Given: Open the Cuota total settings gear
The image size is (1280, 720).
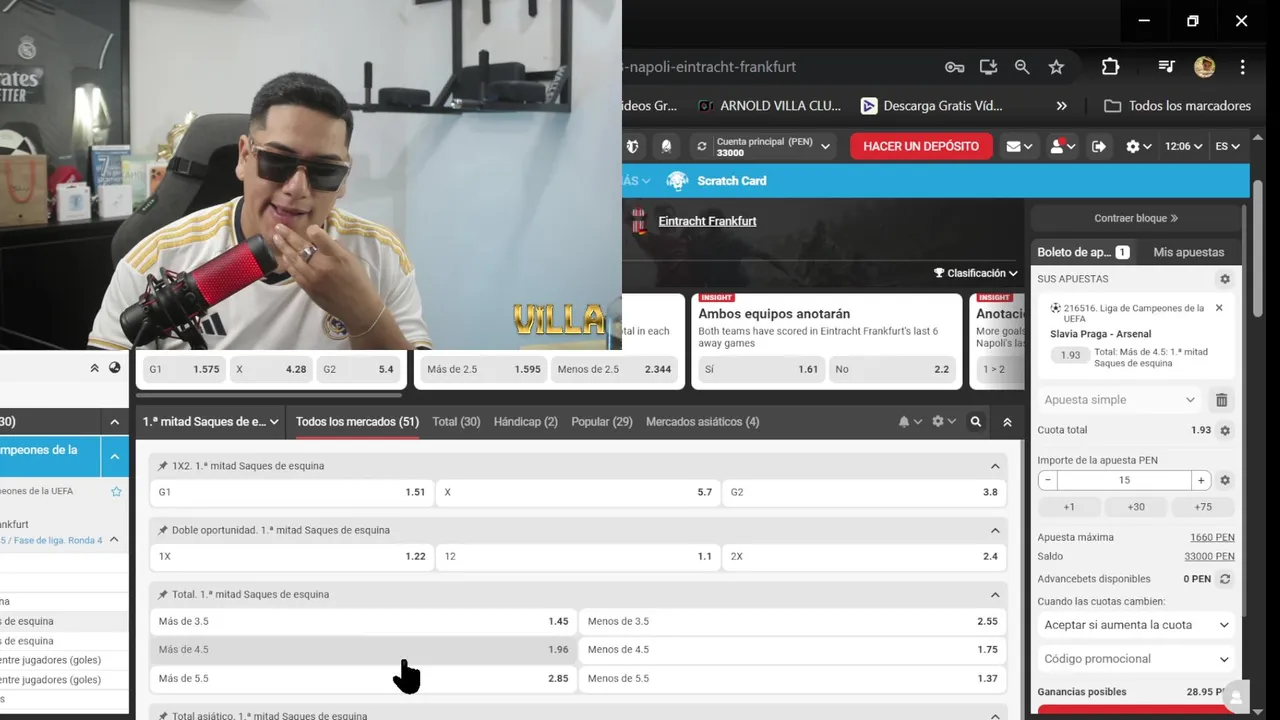Looking at the screenshot, I should [x=1224, y=430].
